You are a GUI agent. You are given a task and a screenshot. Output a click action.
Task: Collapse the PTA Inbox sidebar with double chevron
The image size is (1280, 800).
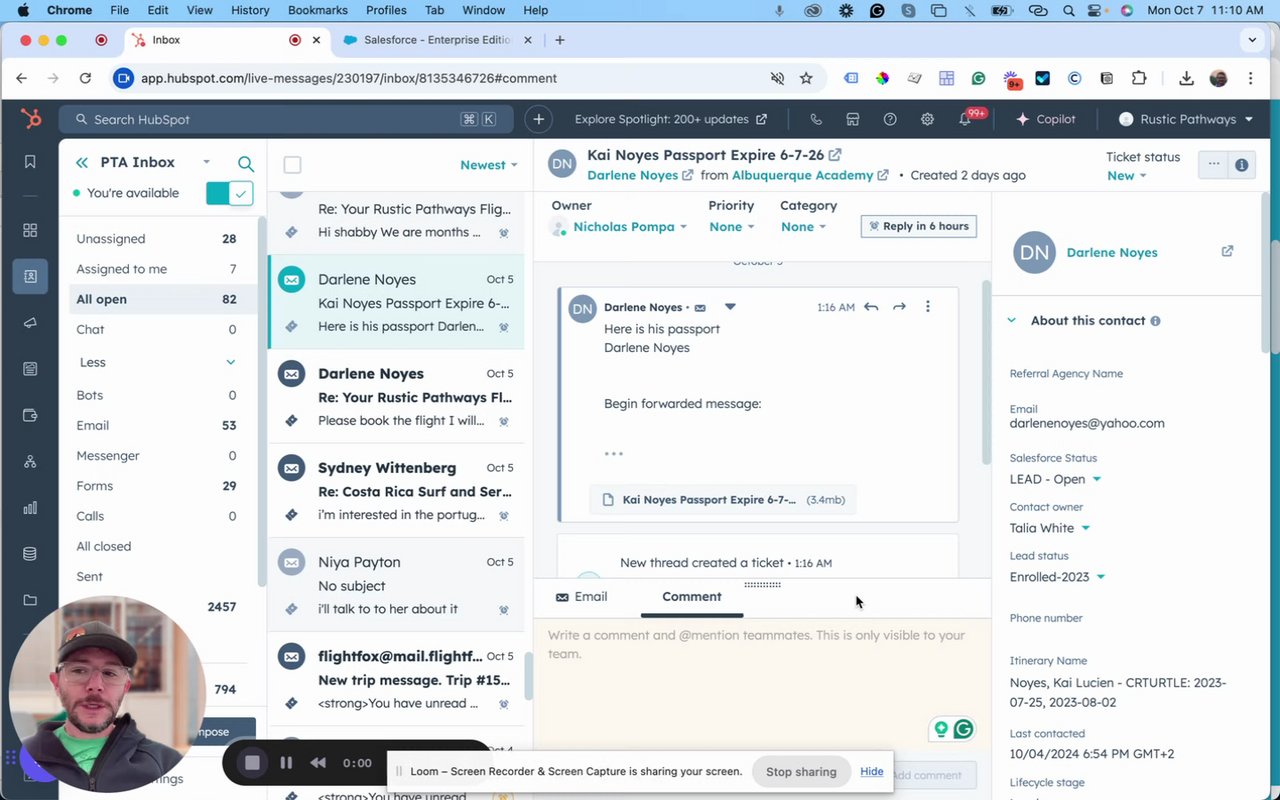pyautogui.click(x=82, y=162)
